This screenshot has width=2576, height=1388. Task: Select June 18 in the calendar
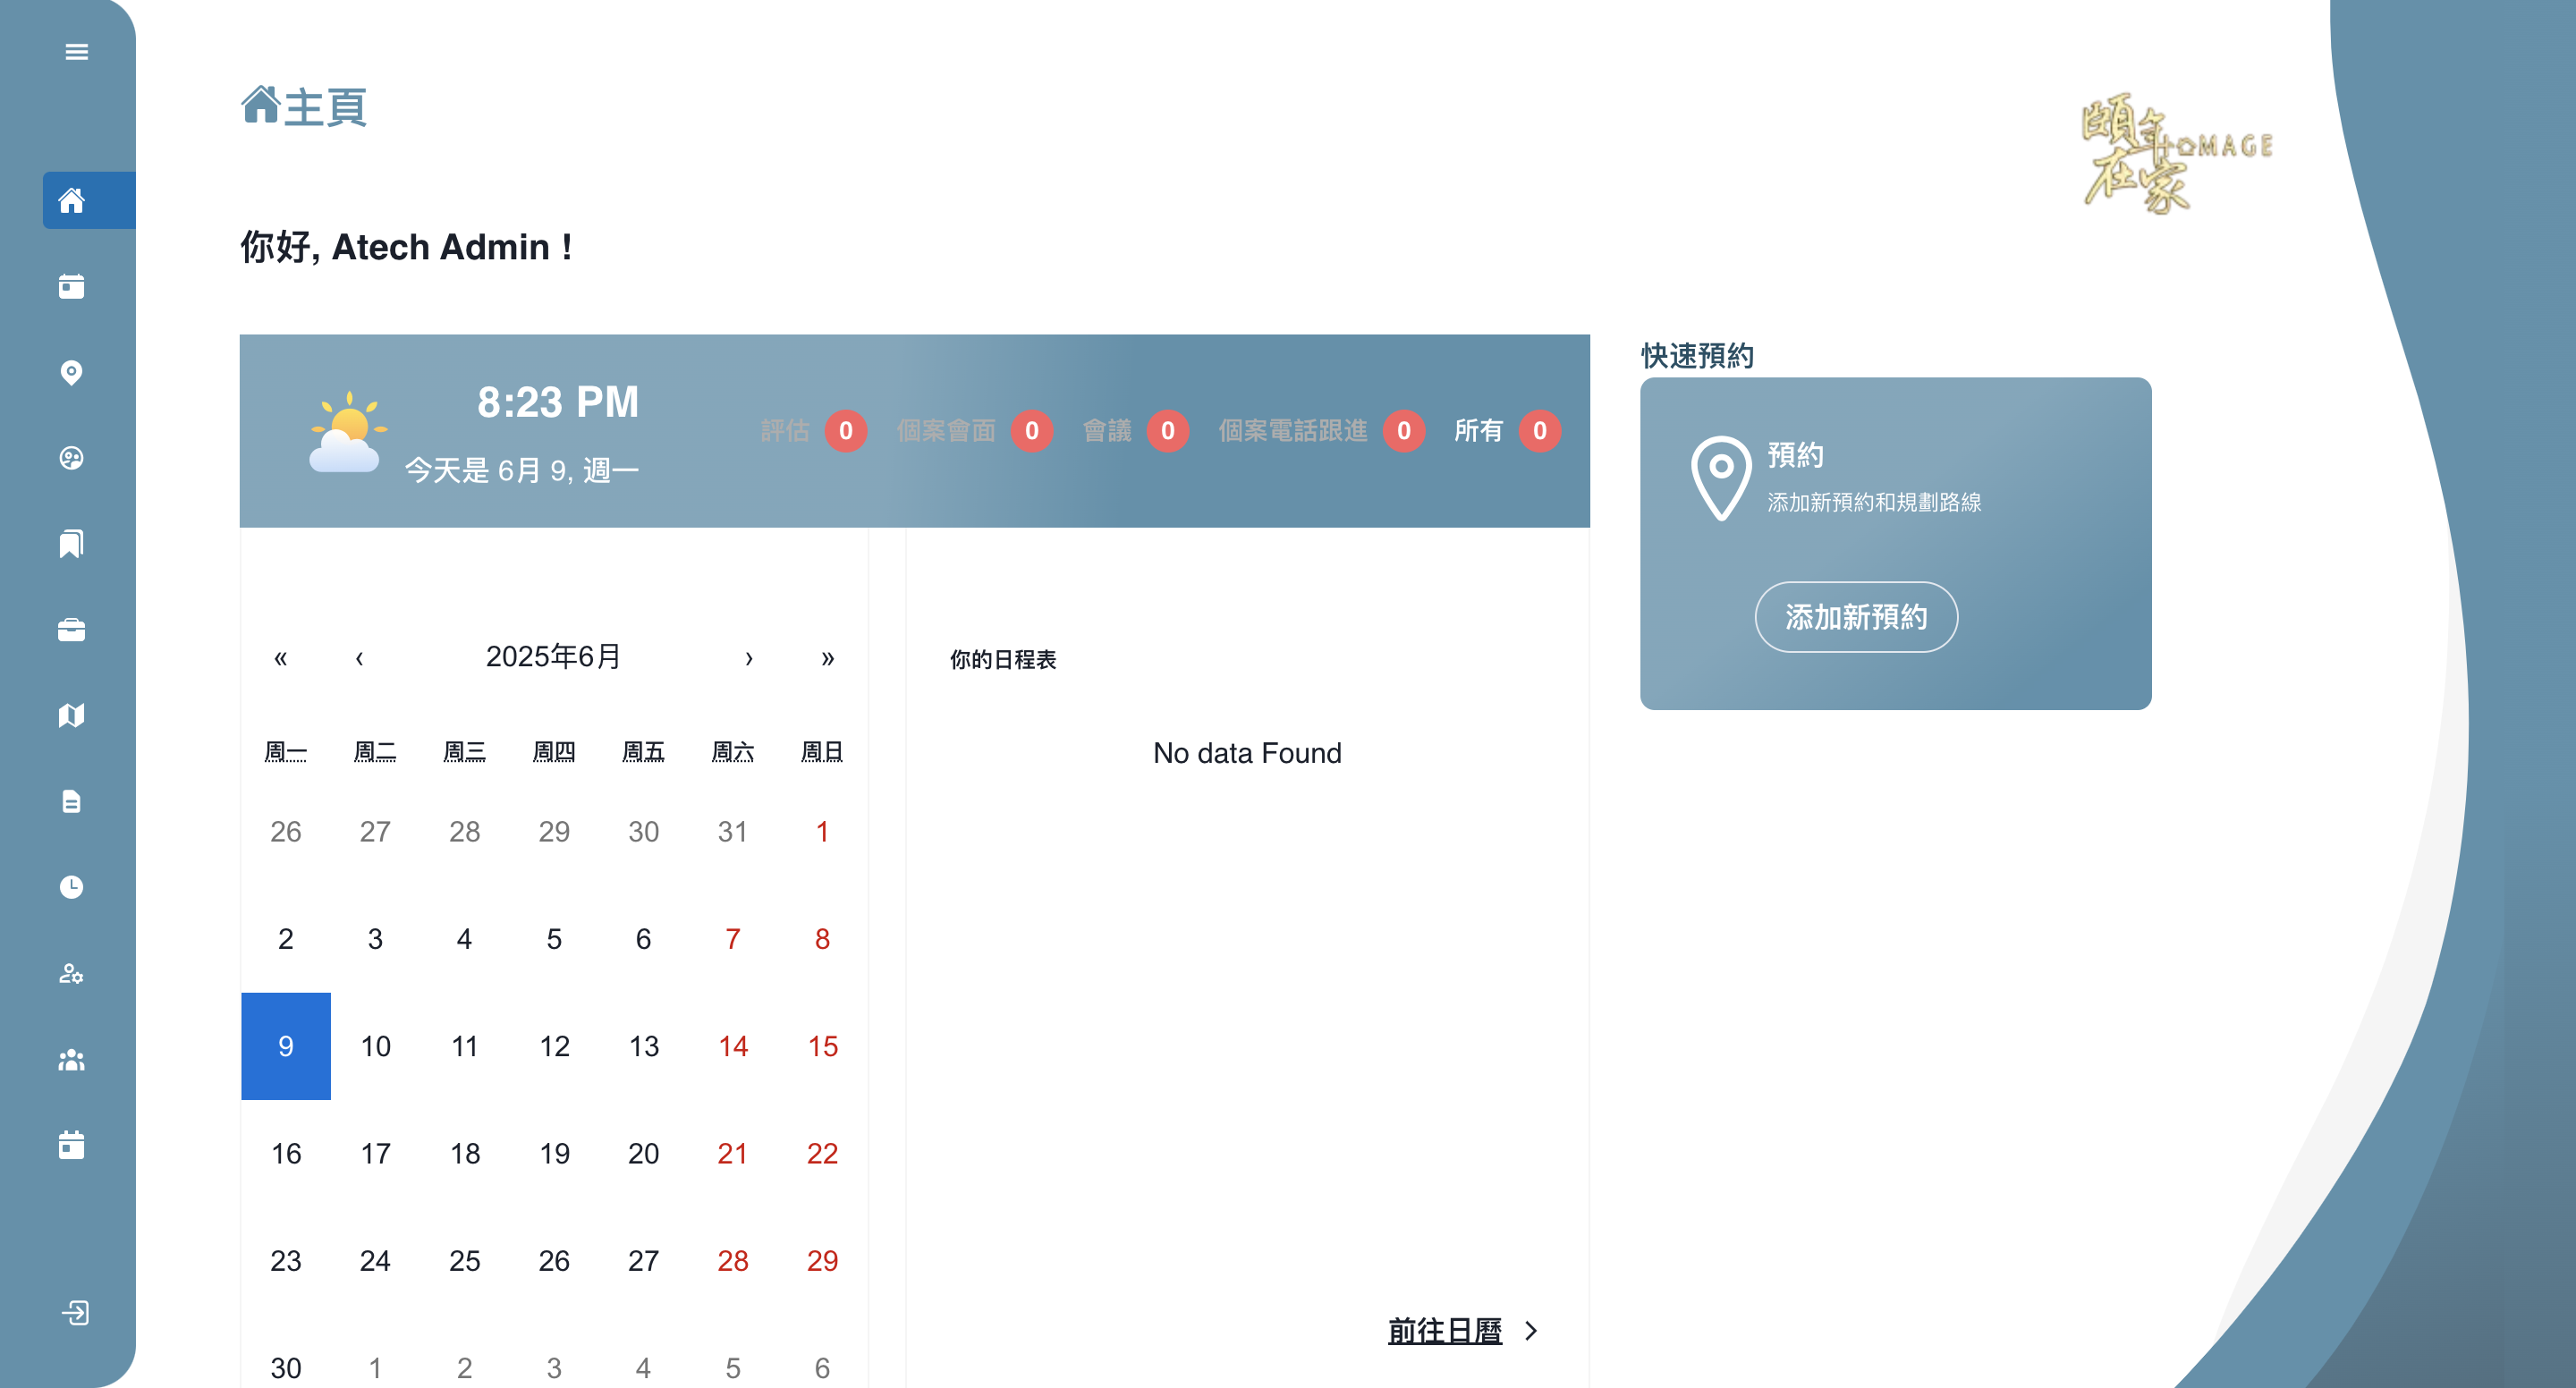[465, 1154]
